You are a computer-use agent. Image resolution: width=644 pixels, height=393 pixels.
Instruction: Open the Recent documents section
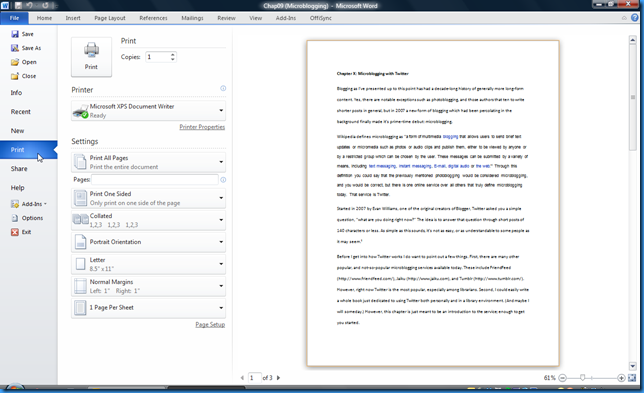click(x=21, y=112)
